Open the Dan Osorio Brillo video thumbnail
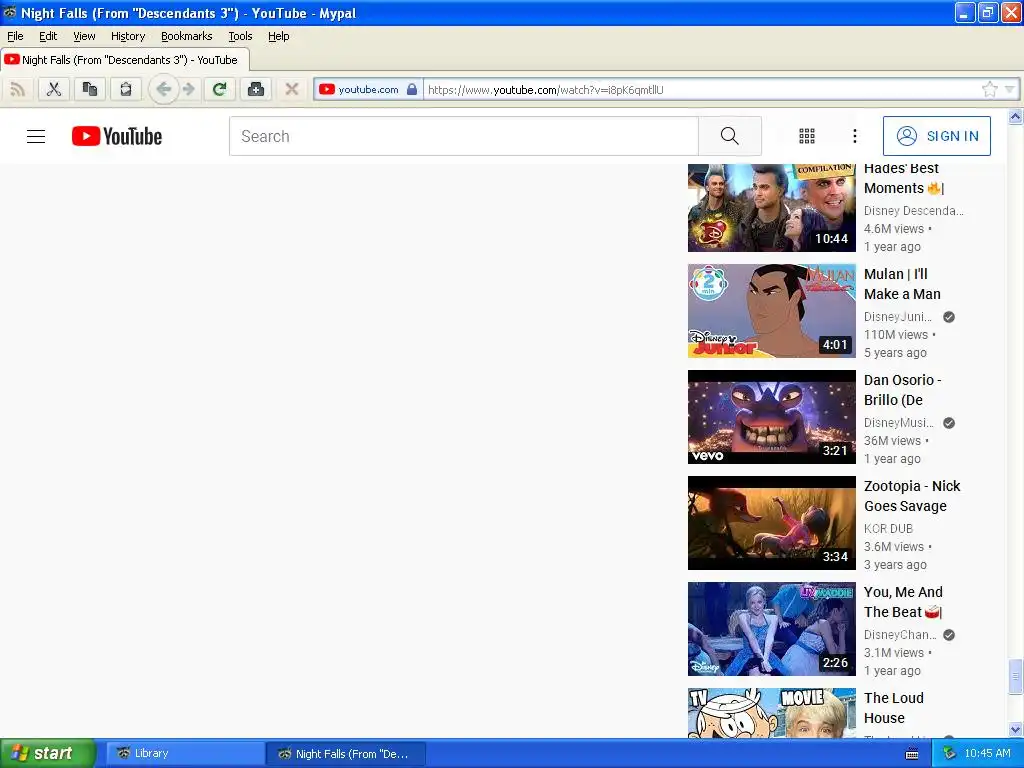This screenshot has width=1024, height=768. [771, 417]
